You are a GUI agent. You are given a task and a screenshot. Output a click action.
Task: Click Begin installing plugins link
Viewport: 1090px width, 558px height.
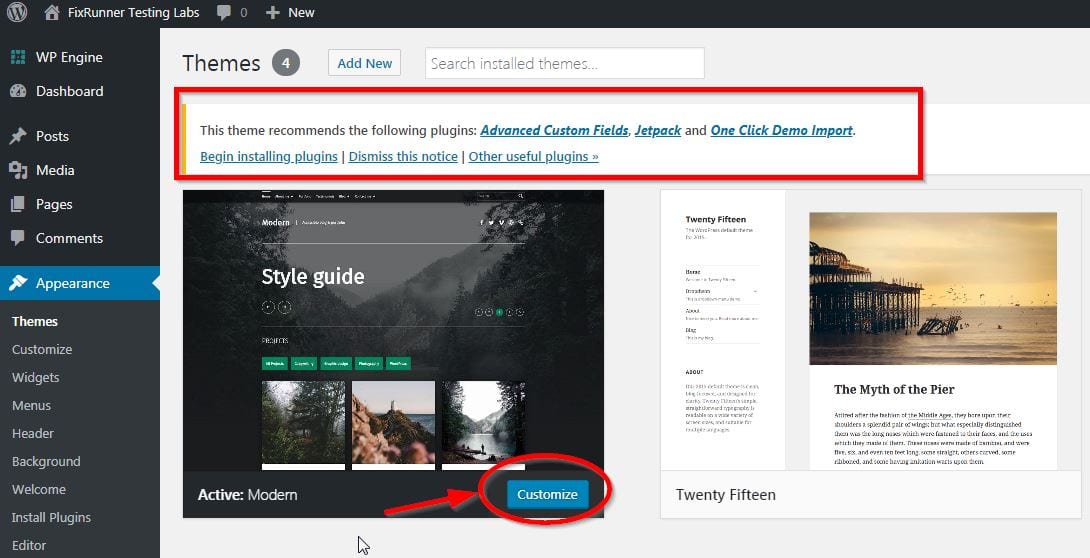(269, 156)
